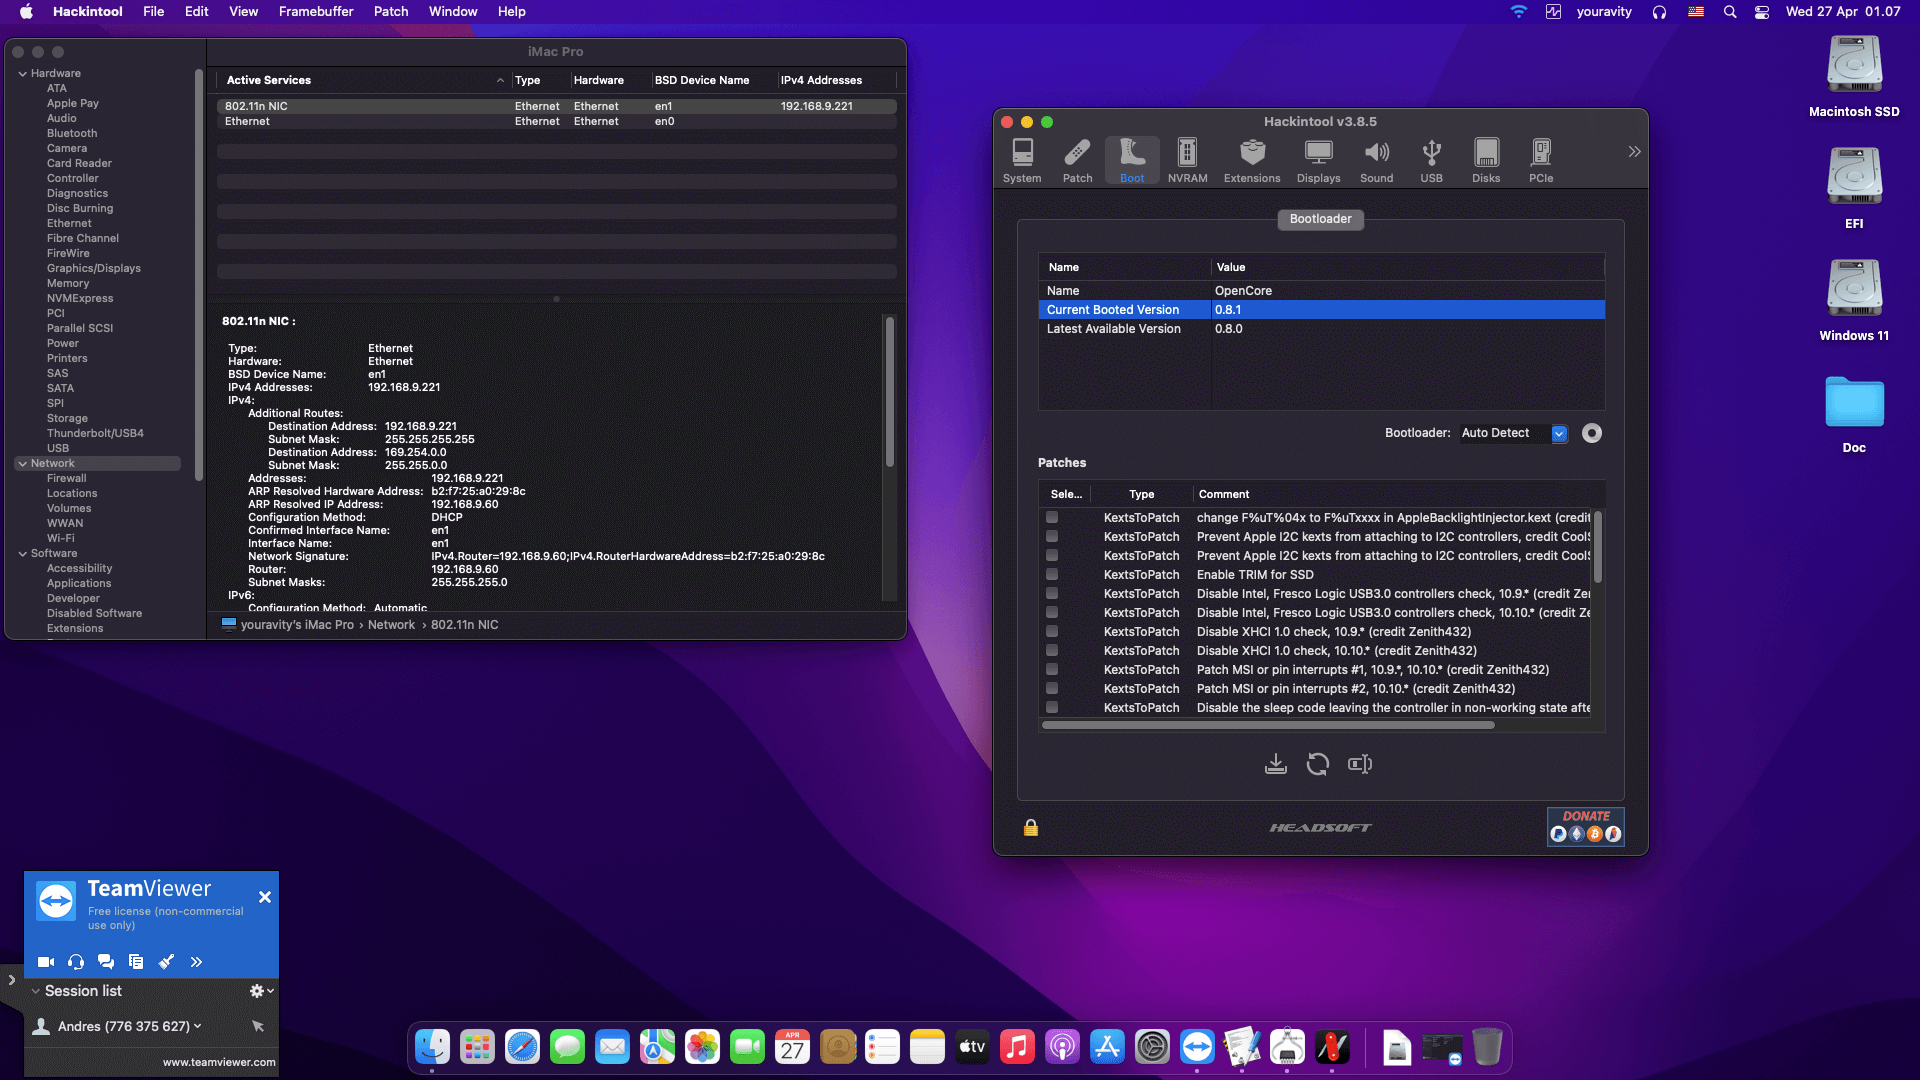1920x1080 pixels.
Task: Click the download icon below Patches
Action: coord(1276,764)
